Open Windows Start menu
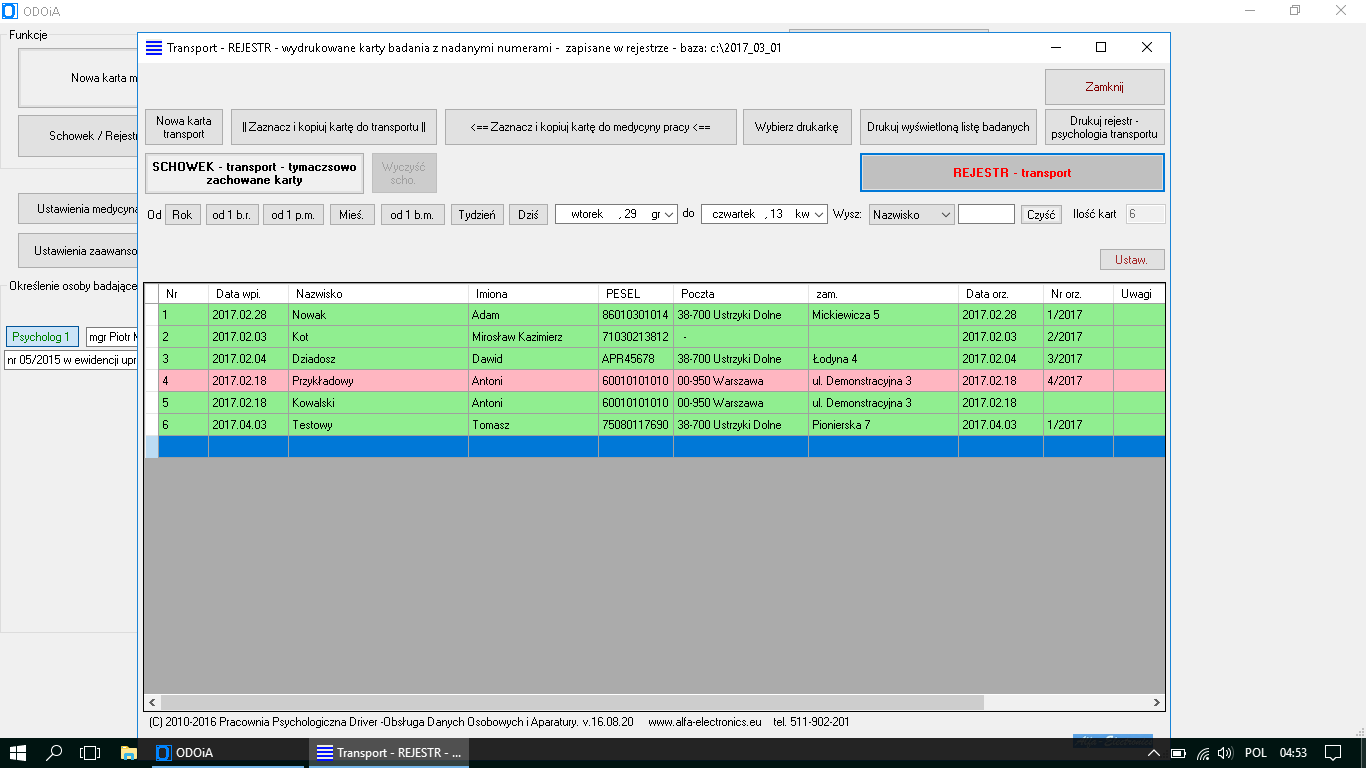 [18, 752]
